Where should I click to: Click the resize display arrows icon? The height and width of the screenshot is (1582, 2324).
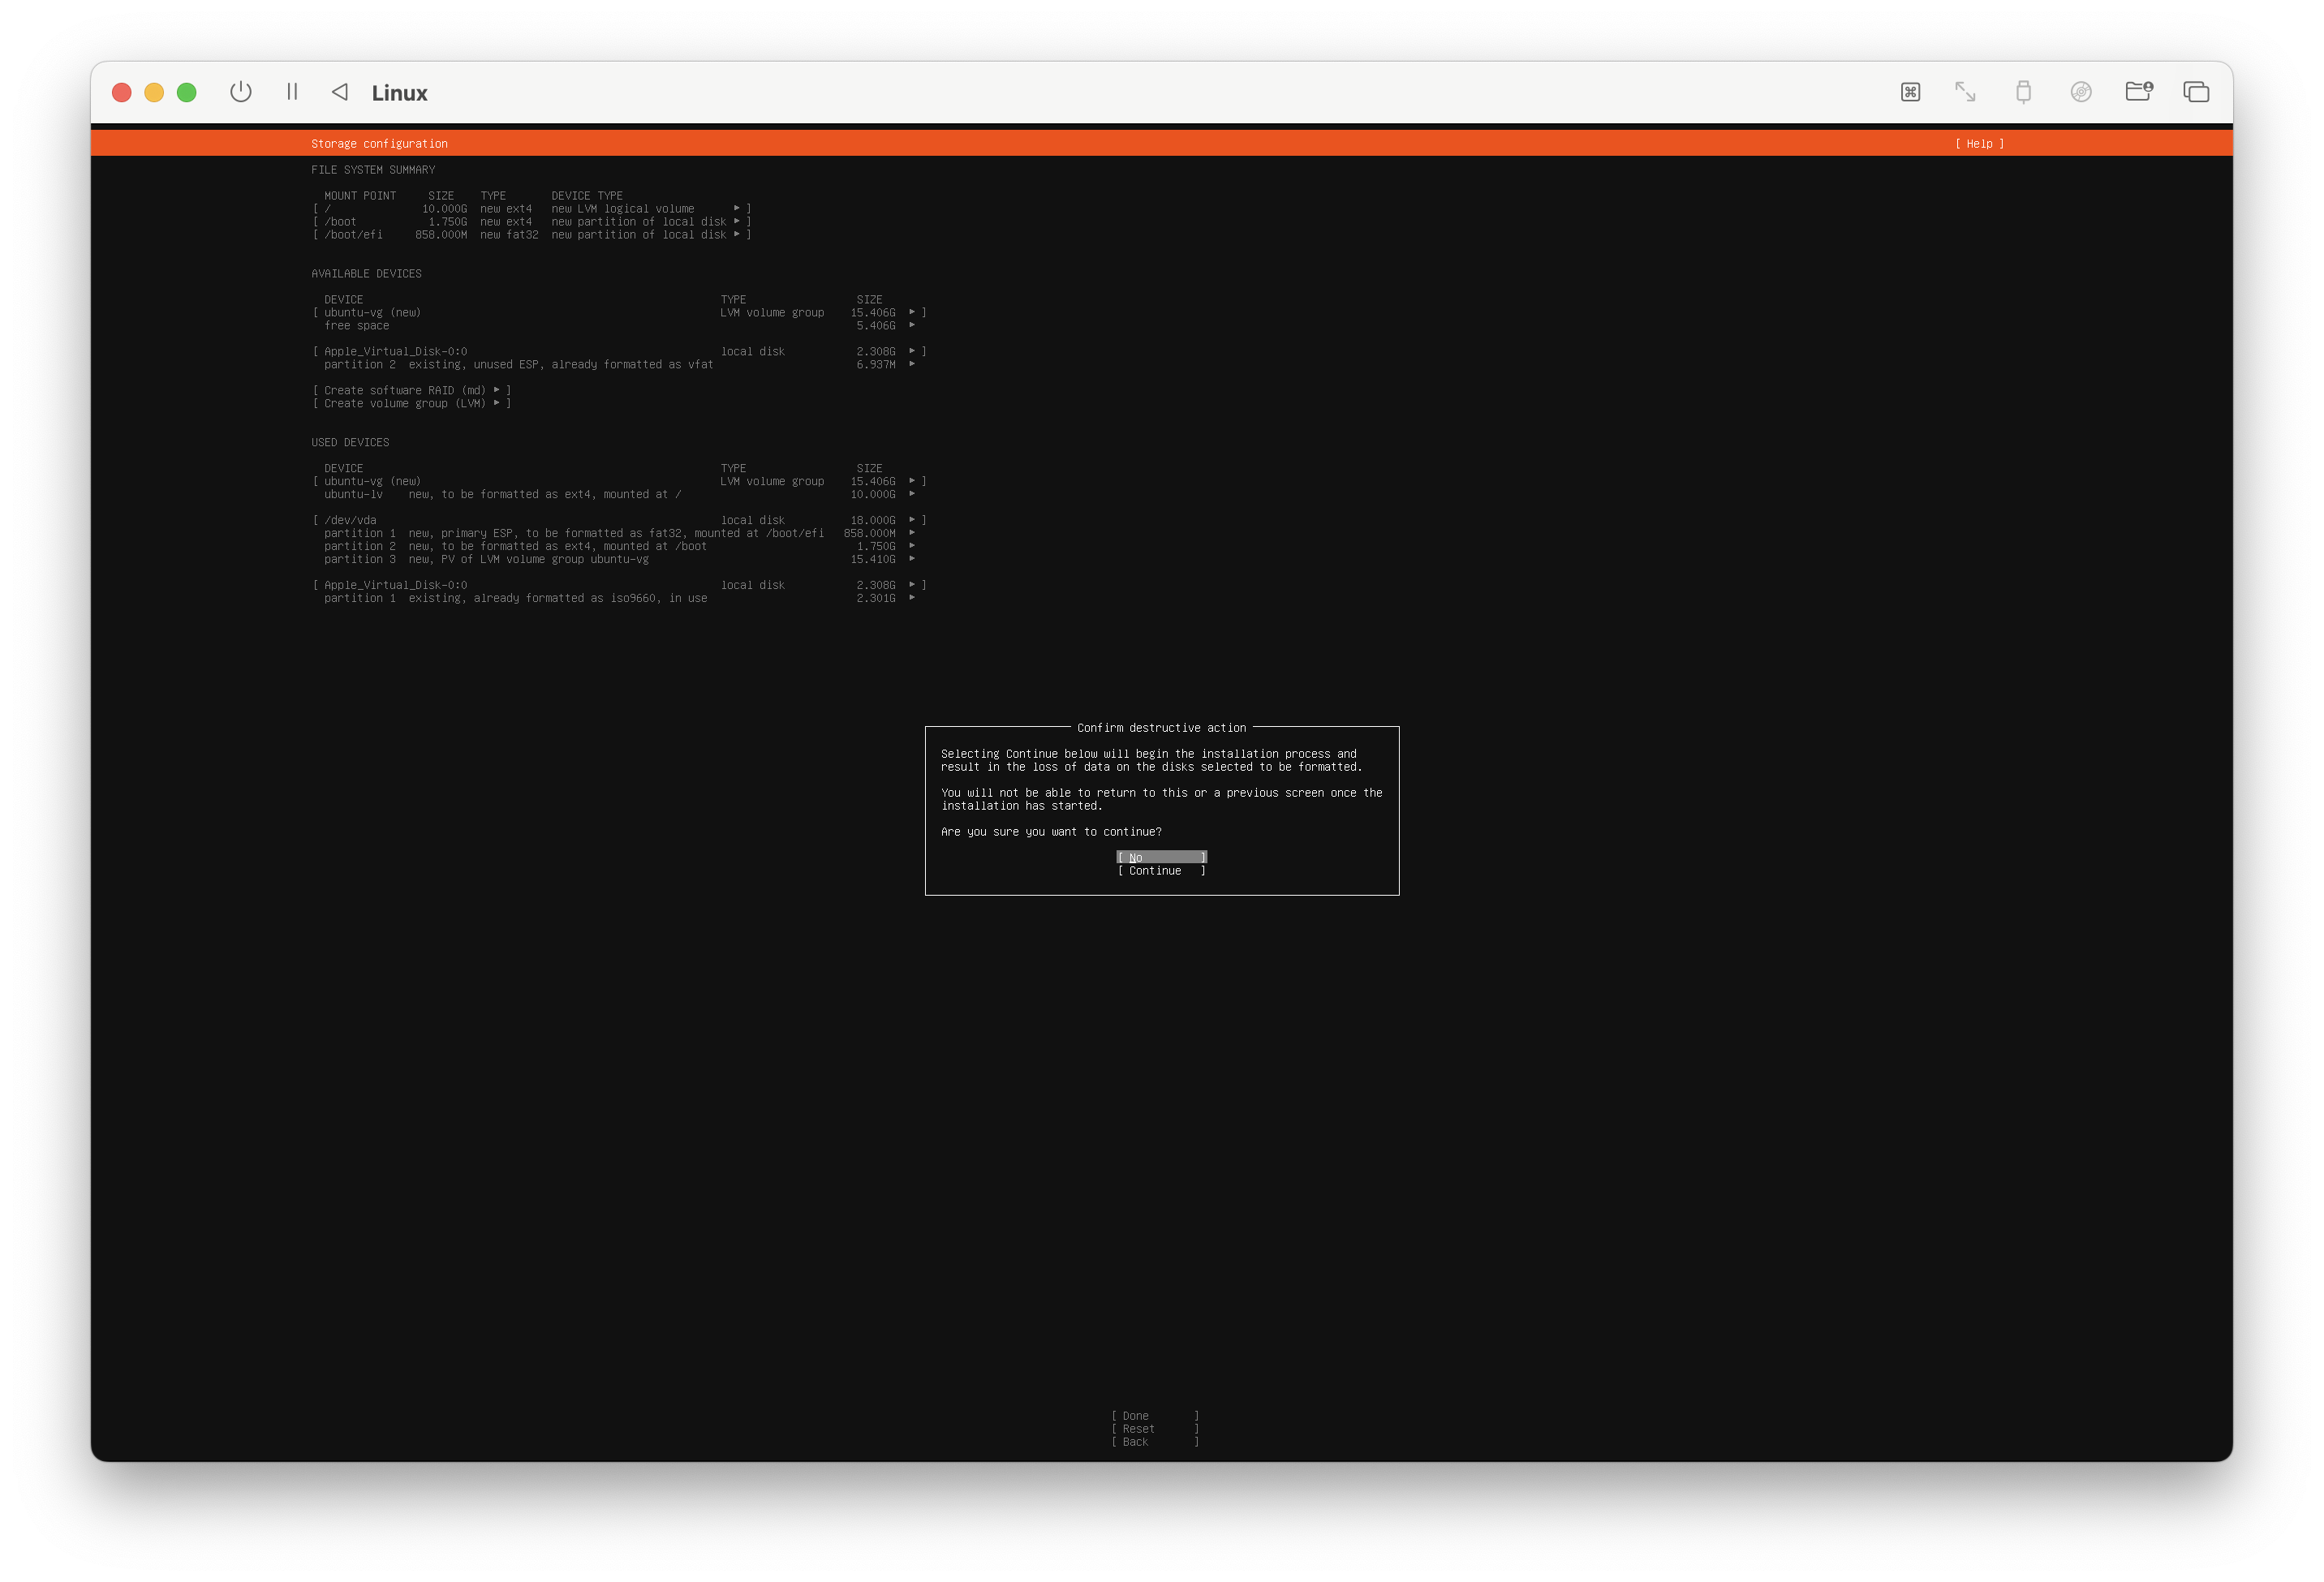(x=1965, y=92)
